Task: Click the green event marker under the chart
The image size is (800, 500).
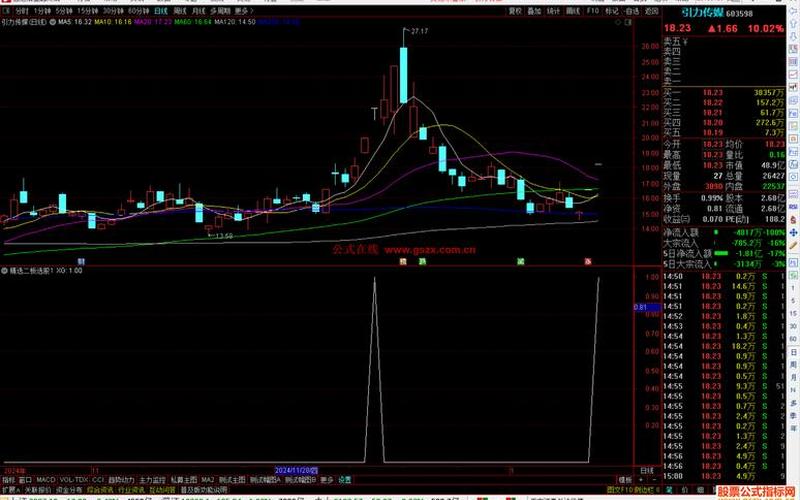Action: tap(423, 261)
